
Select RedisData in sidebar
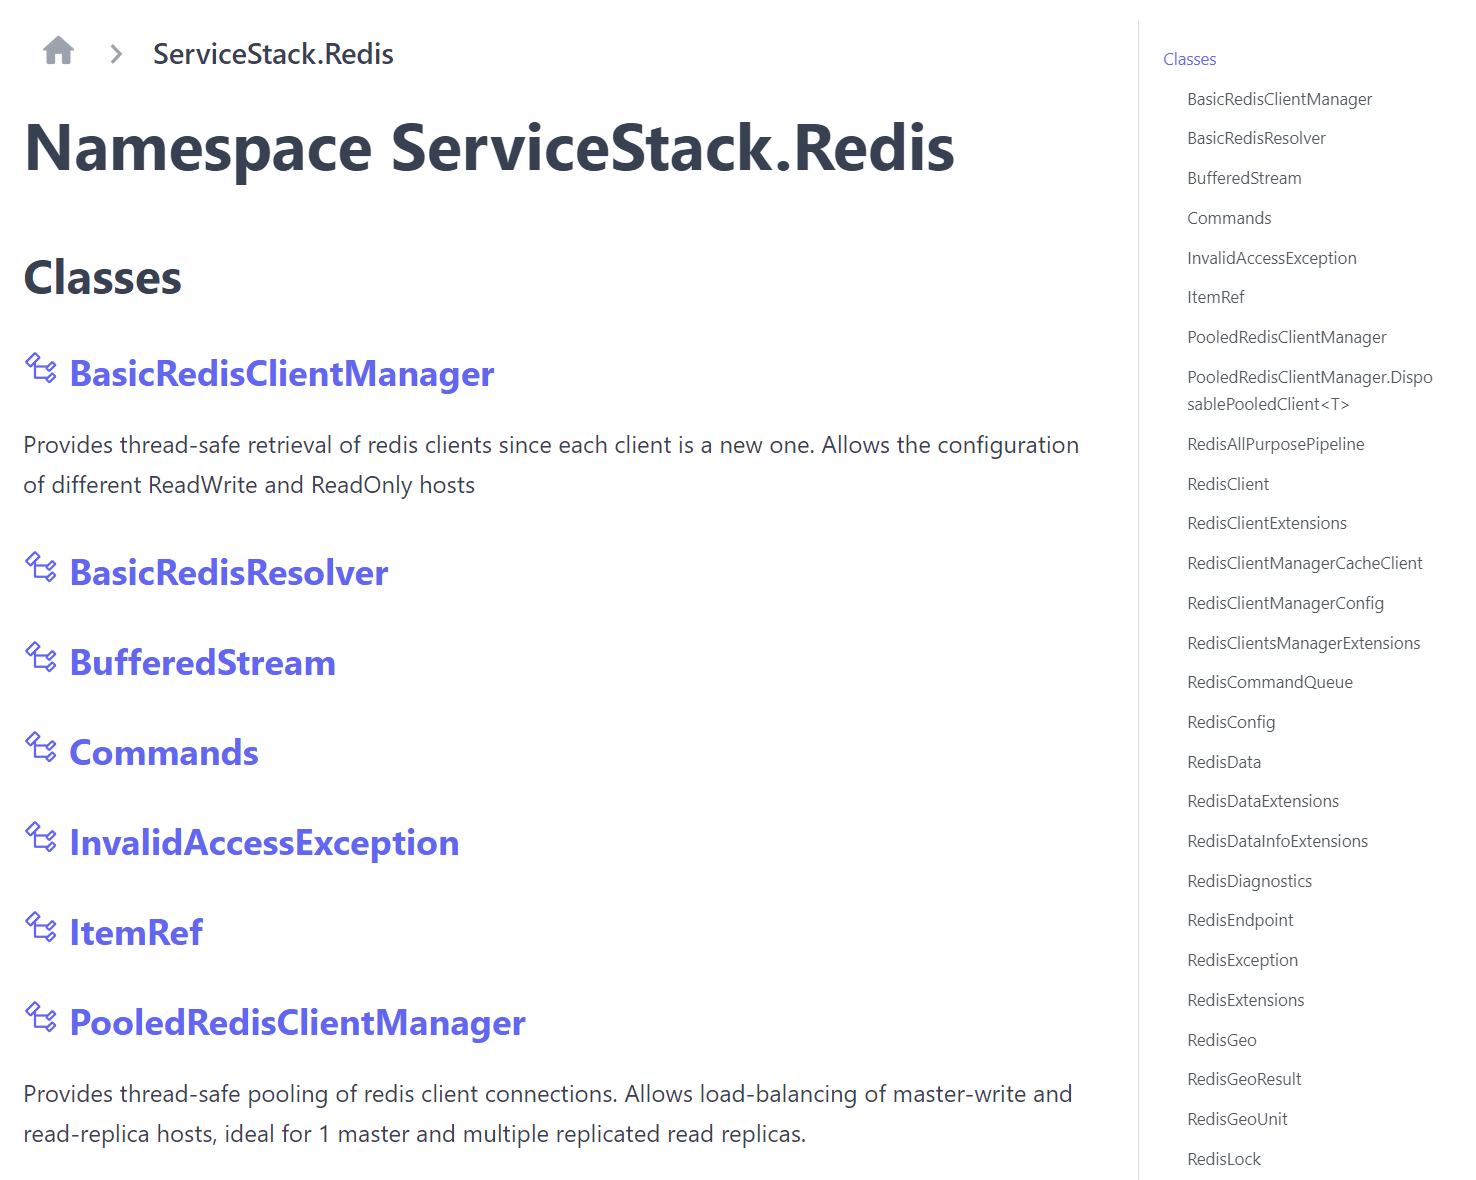tap(1223, 762)
